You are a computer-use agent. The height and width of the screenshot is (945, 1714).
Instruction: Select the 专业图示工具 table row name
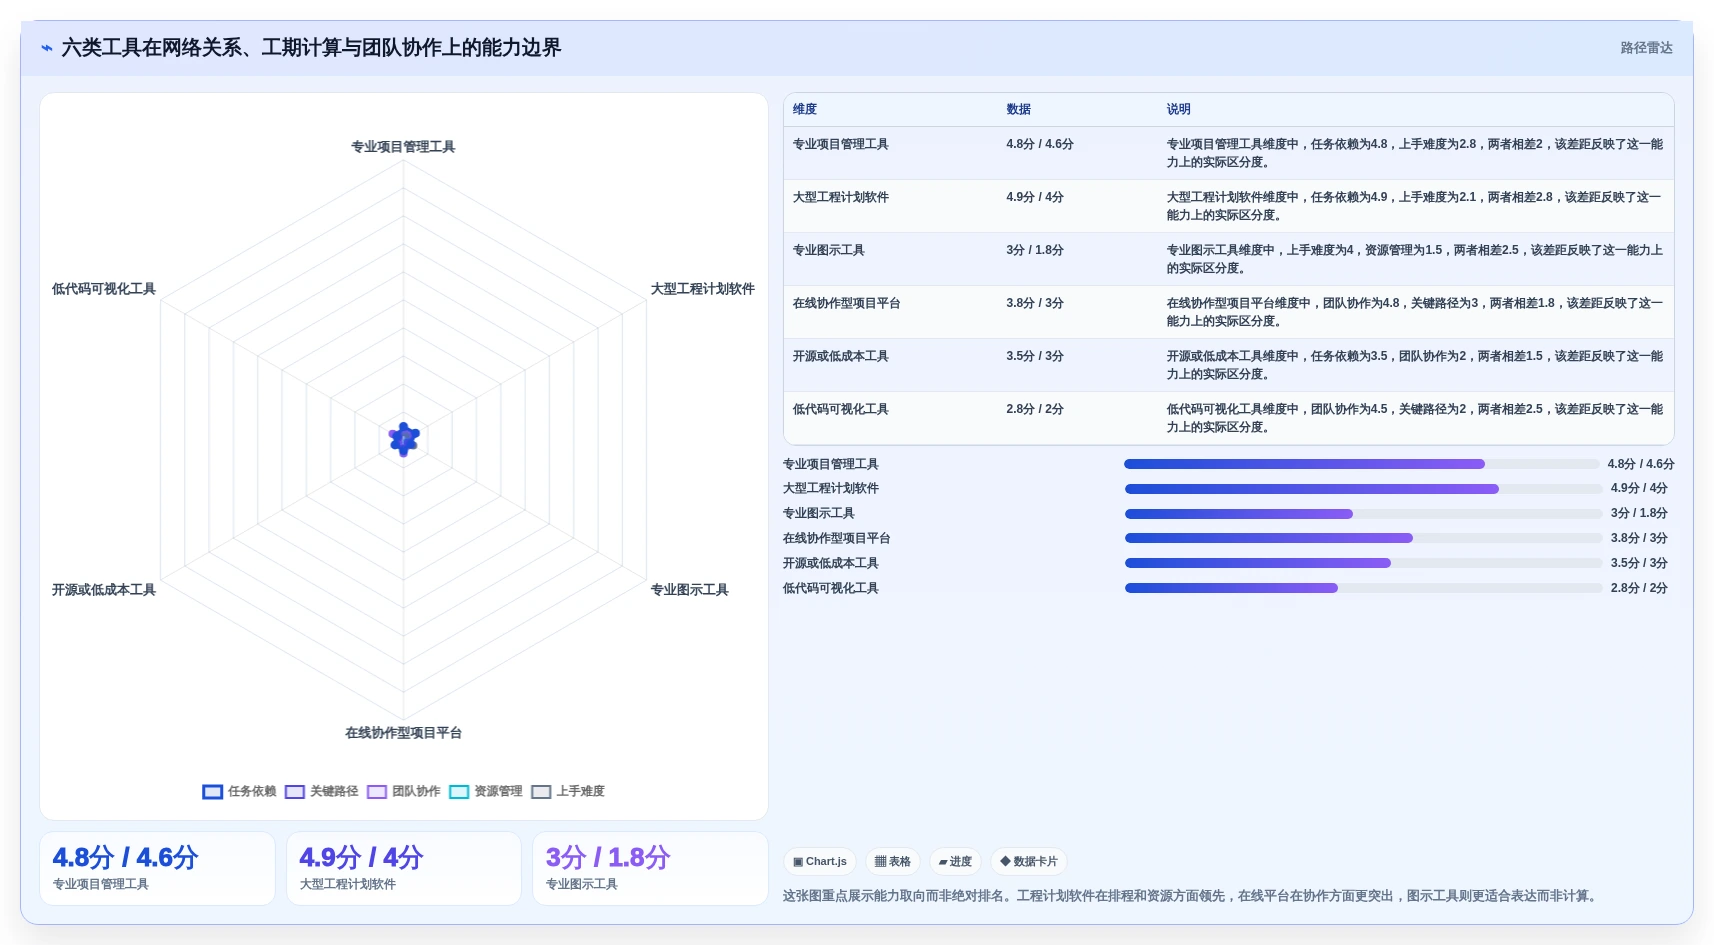click(829, 250)
